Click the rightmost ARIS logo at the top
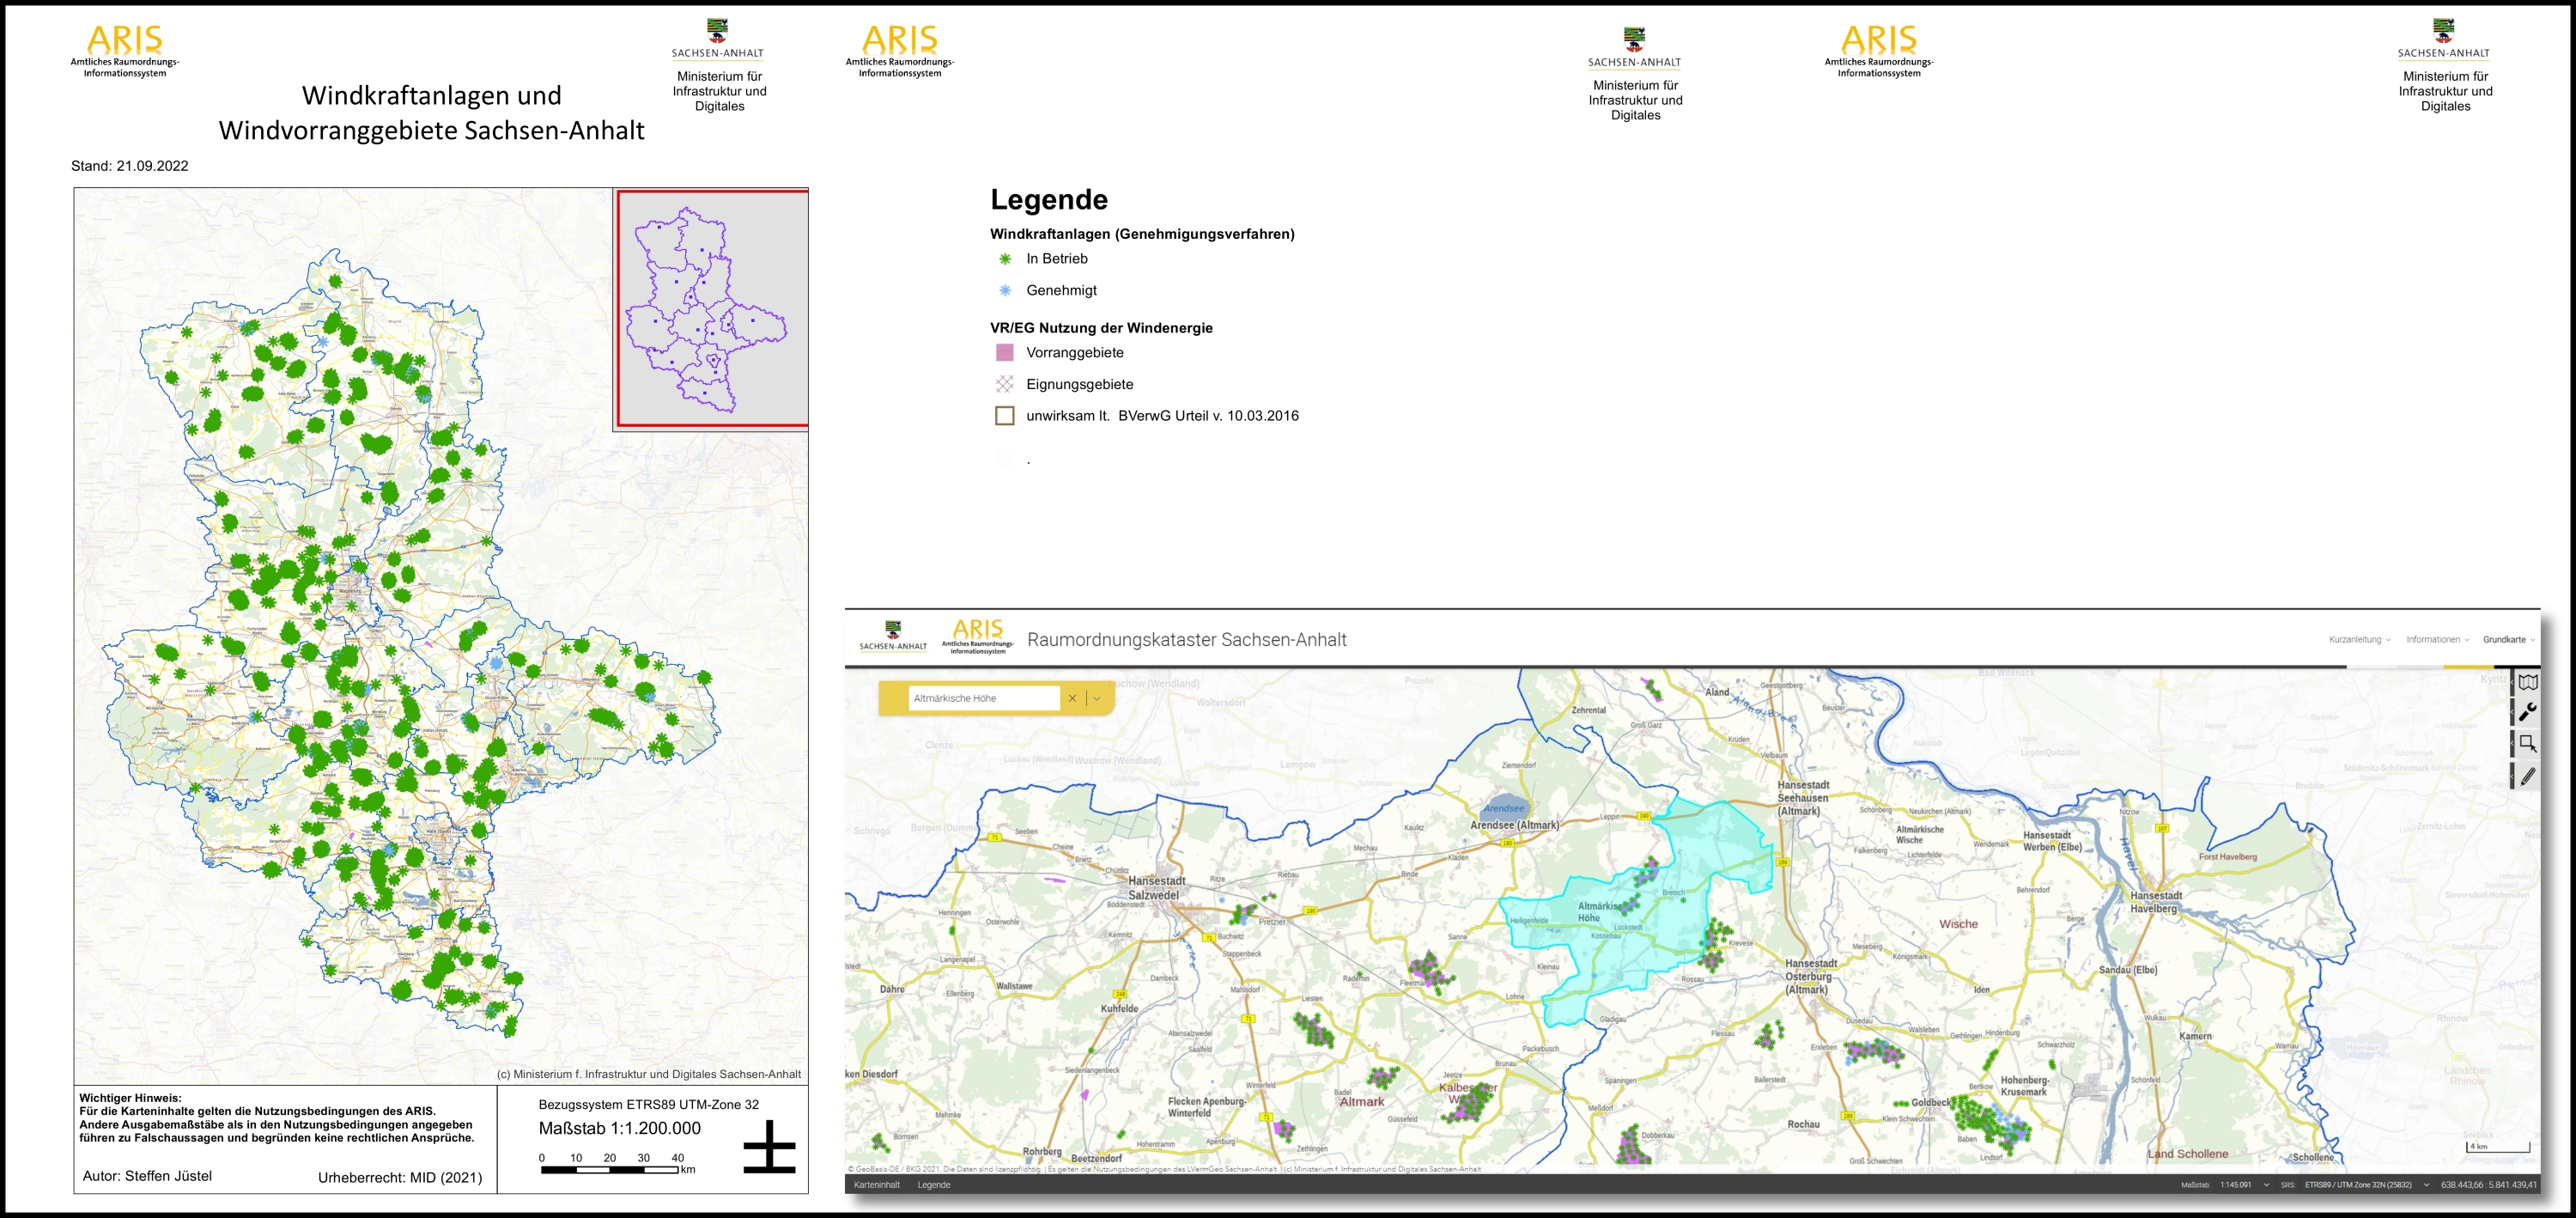The image size is (2576, 1218). [x=1879, y=50]
